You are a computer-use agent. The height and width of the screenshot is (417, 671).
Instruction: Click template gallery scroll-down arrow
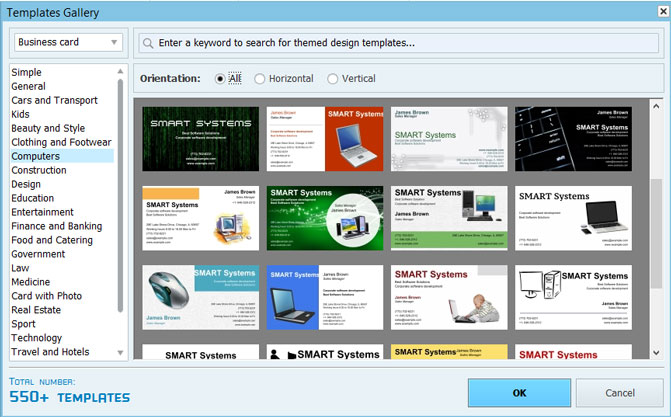point(656,353)
